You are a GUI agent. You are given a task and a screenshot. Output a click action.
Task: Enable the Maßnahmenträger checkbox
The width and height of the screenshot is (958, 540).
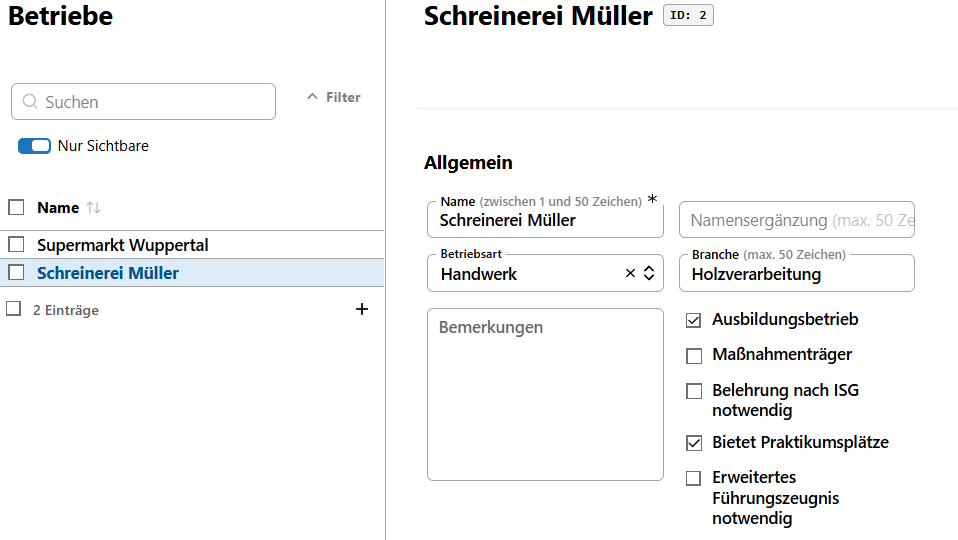[x=693, y=356]
